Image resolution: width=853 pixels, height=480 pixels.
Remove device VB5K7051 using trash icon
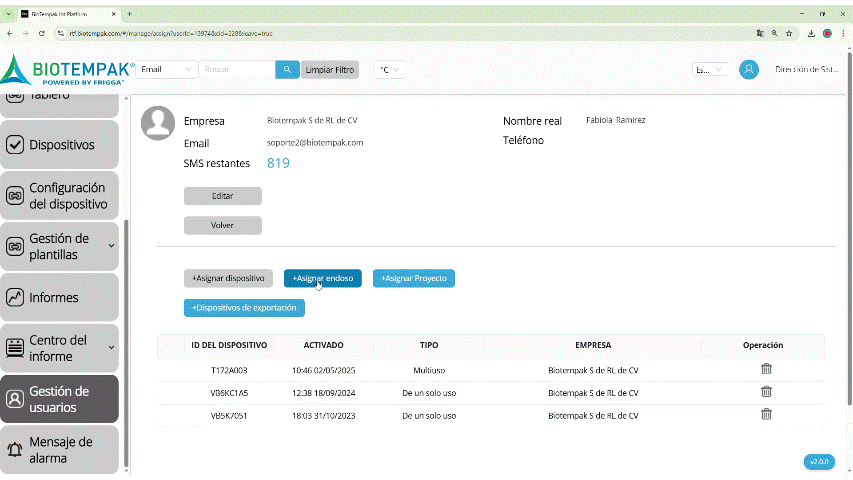tap(766, 415)
